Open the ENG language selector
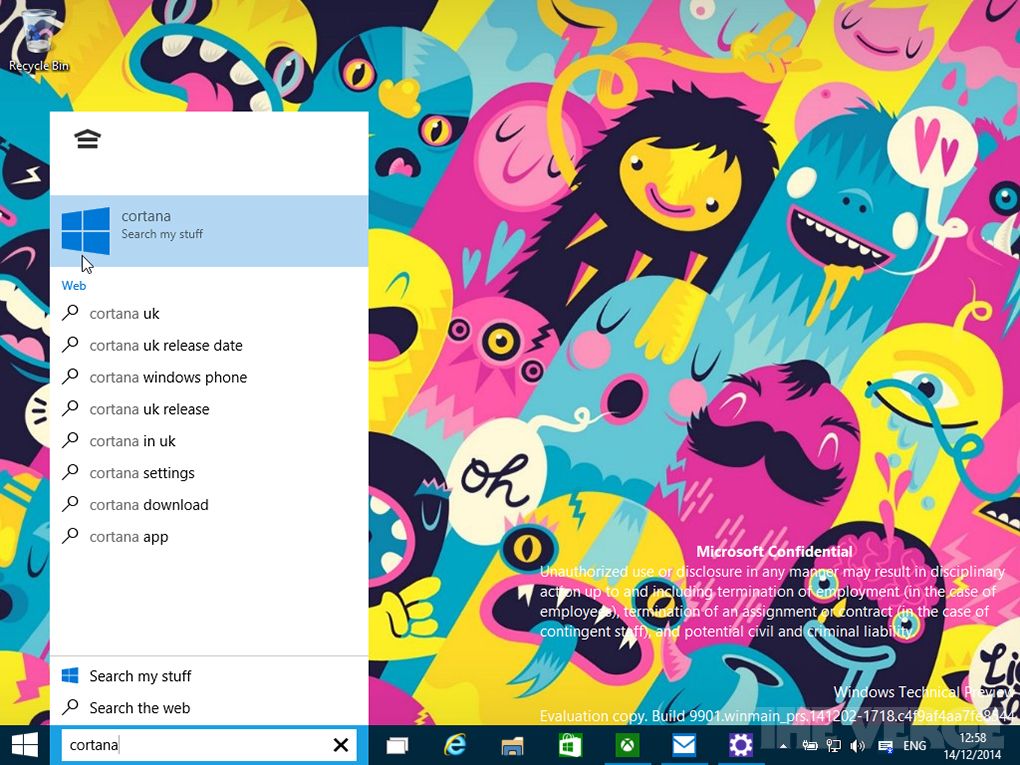This screenshot has height=765, width=1020. [914, 745]
